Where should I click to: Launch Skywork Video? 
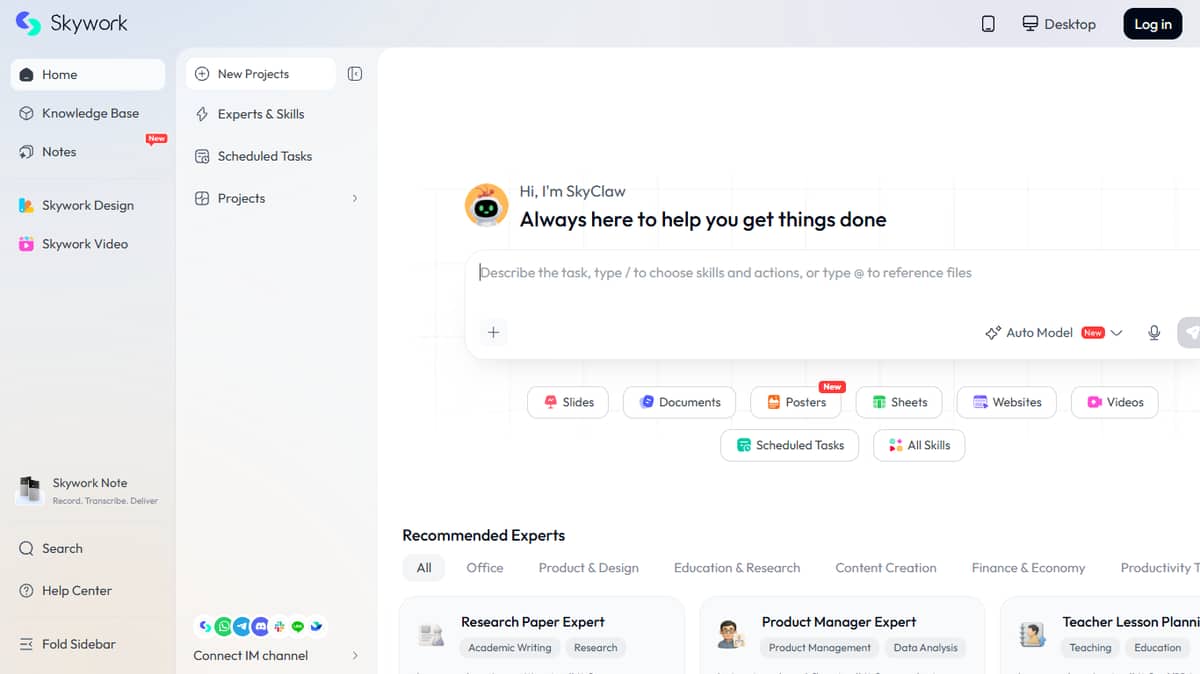[88, 244]
